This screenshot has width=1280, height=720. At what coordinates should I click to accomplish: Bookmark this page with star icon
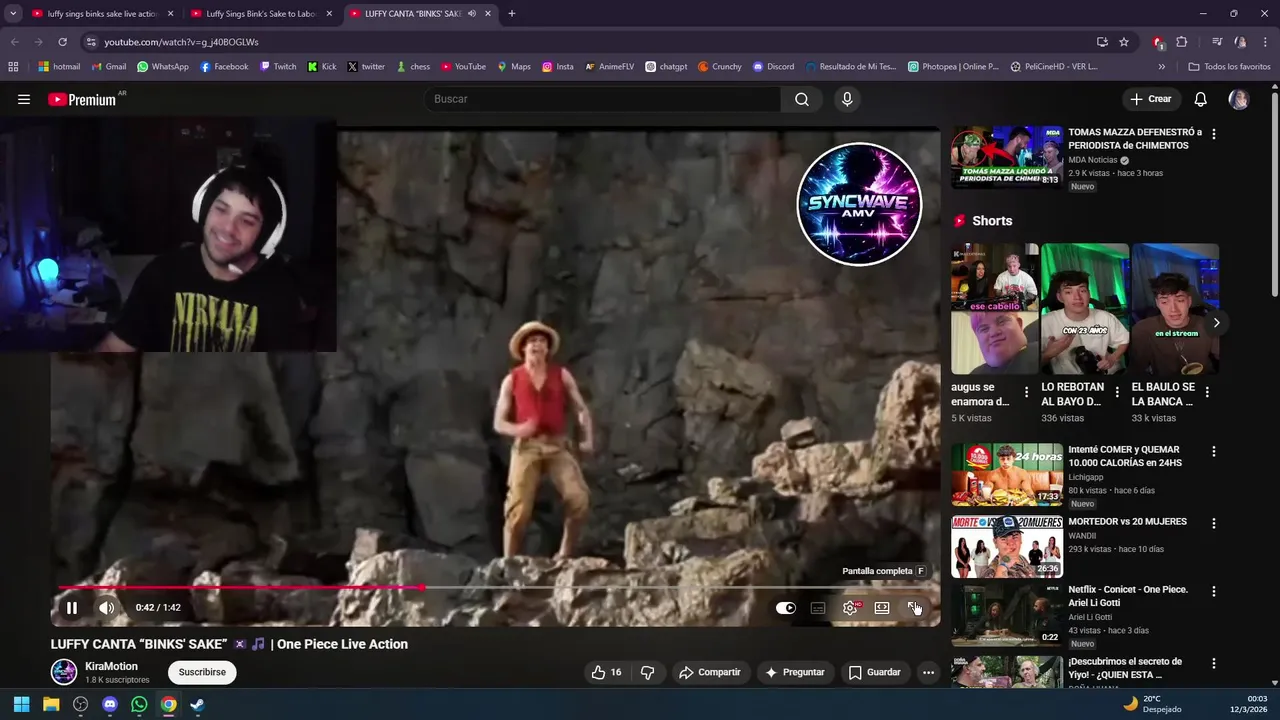pos(1124,42)
